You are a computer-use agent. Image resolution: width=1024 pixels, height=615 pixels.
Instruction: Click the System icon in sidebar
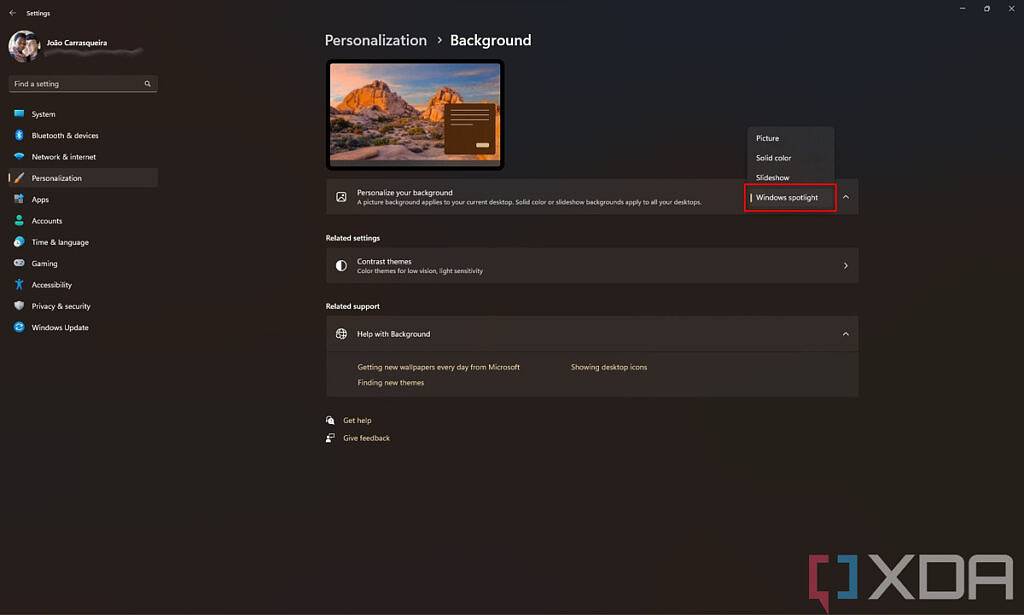pos(19,114)
